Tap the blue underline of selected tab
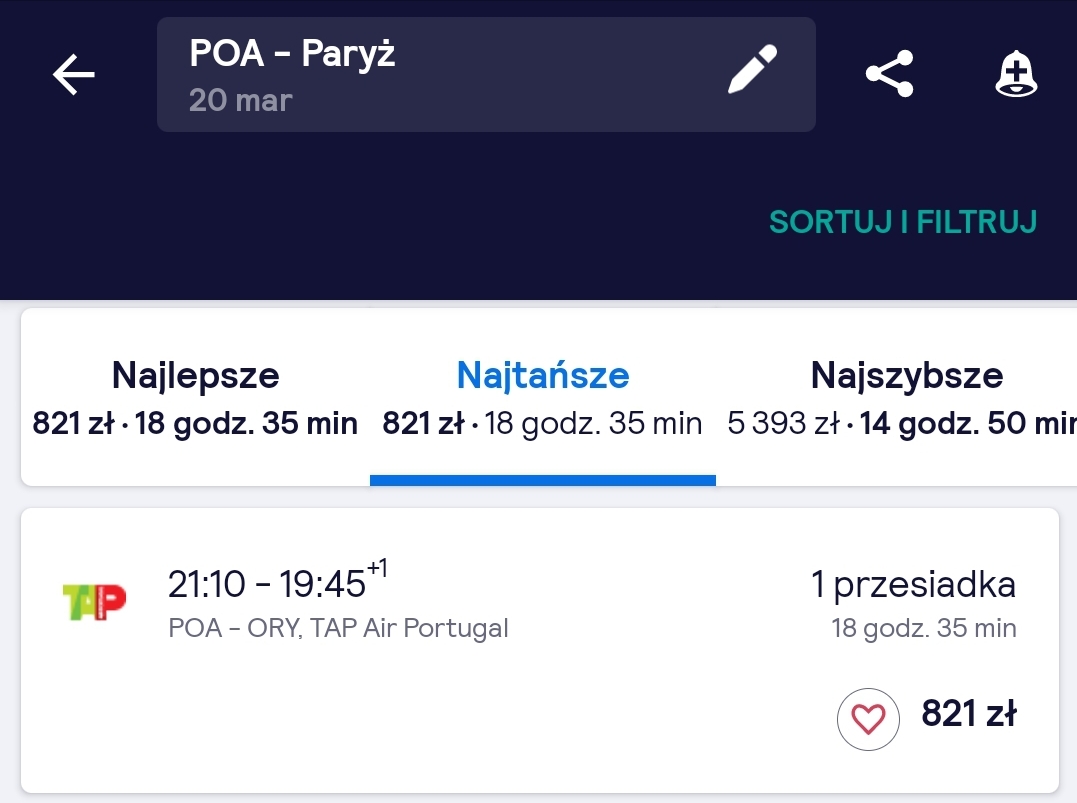Image resolution: width=1077 pixels, height=803 pixels. [543, 480]
